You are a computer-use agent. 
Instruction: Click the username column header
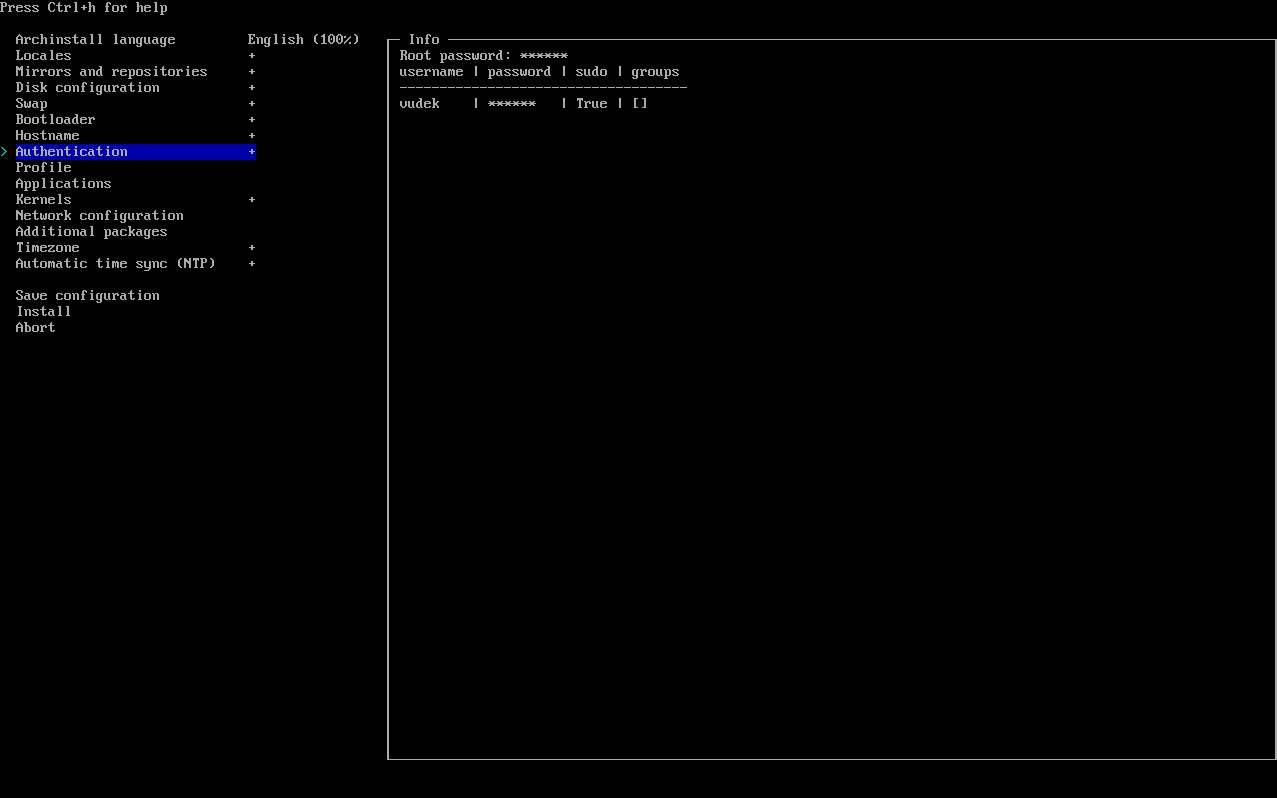pos(432,72)
